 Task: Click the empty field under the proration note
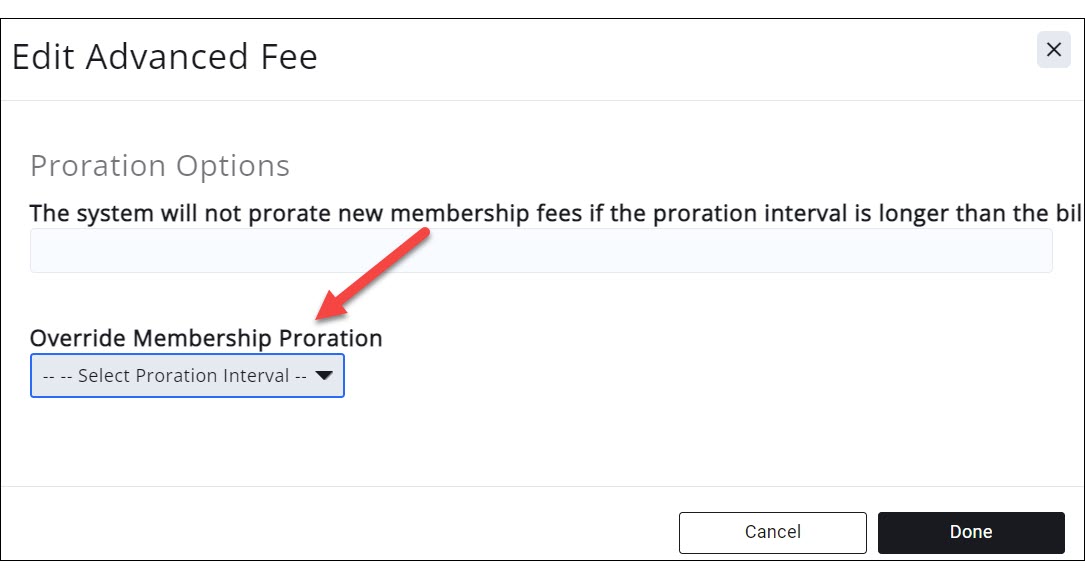click(540, 251)
